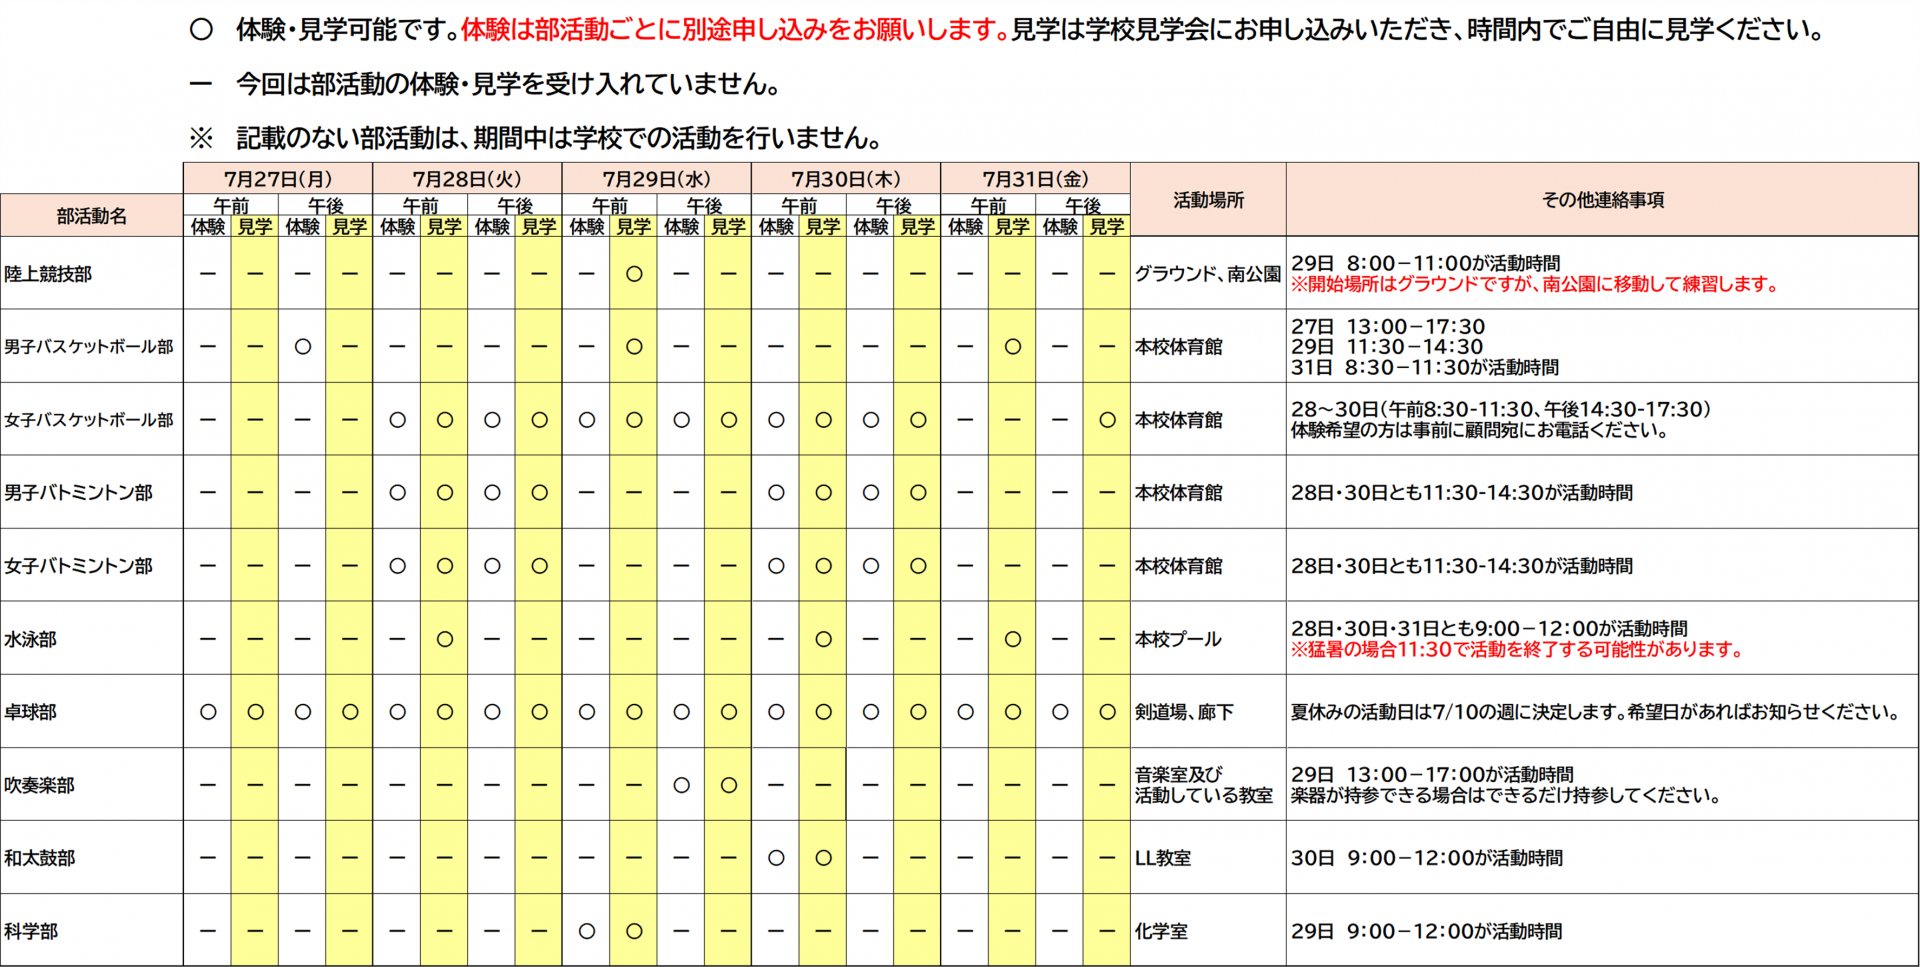
Task: Click 吹奏楽部 circle on 7月29日 午後 見学
Action: click(x=729, y=785)
